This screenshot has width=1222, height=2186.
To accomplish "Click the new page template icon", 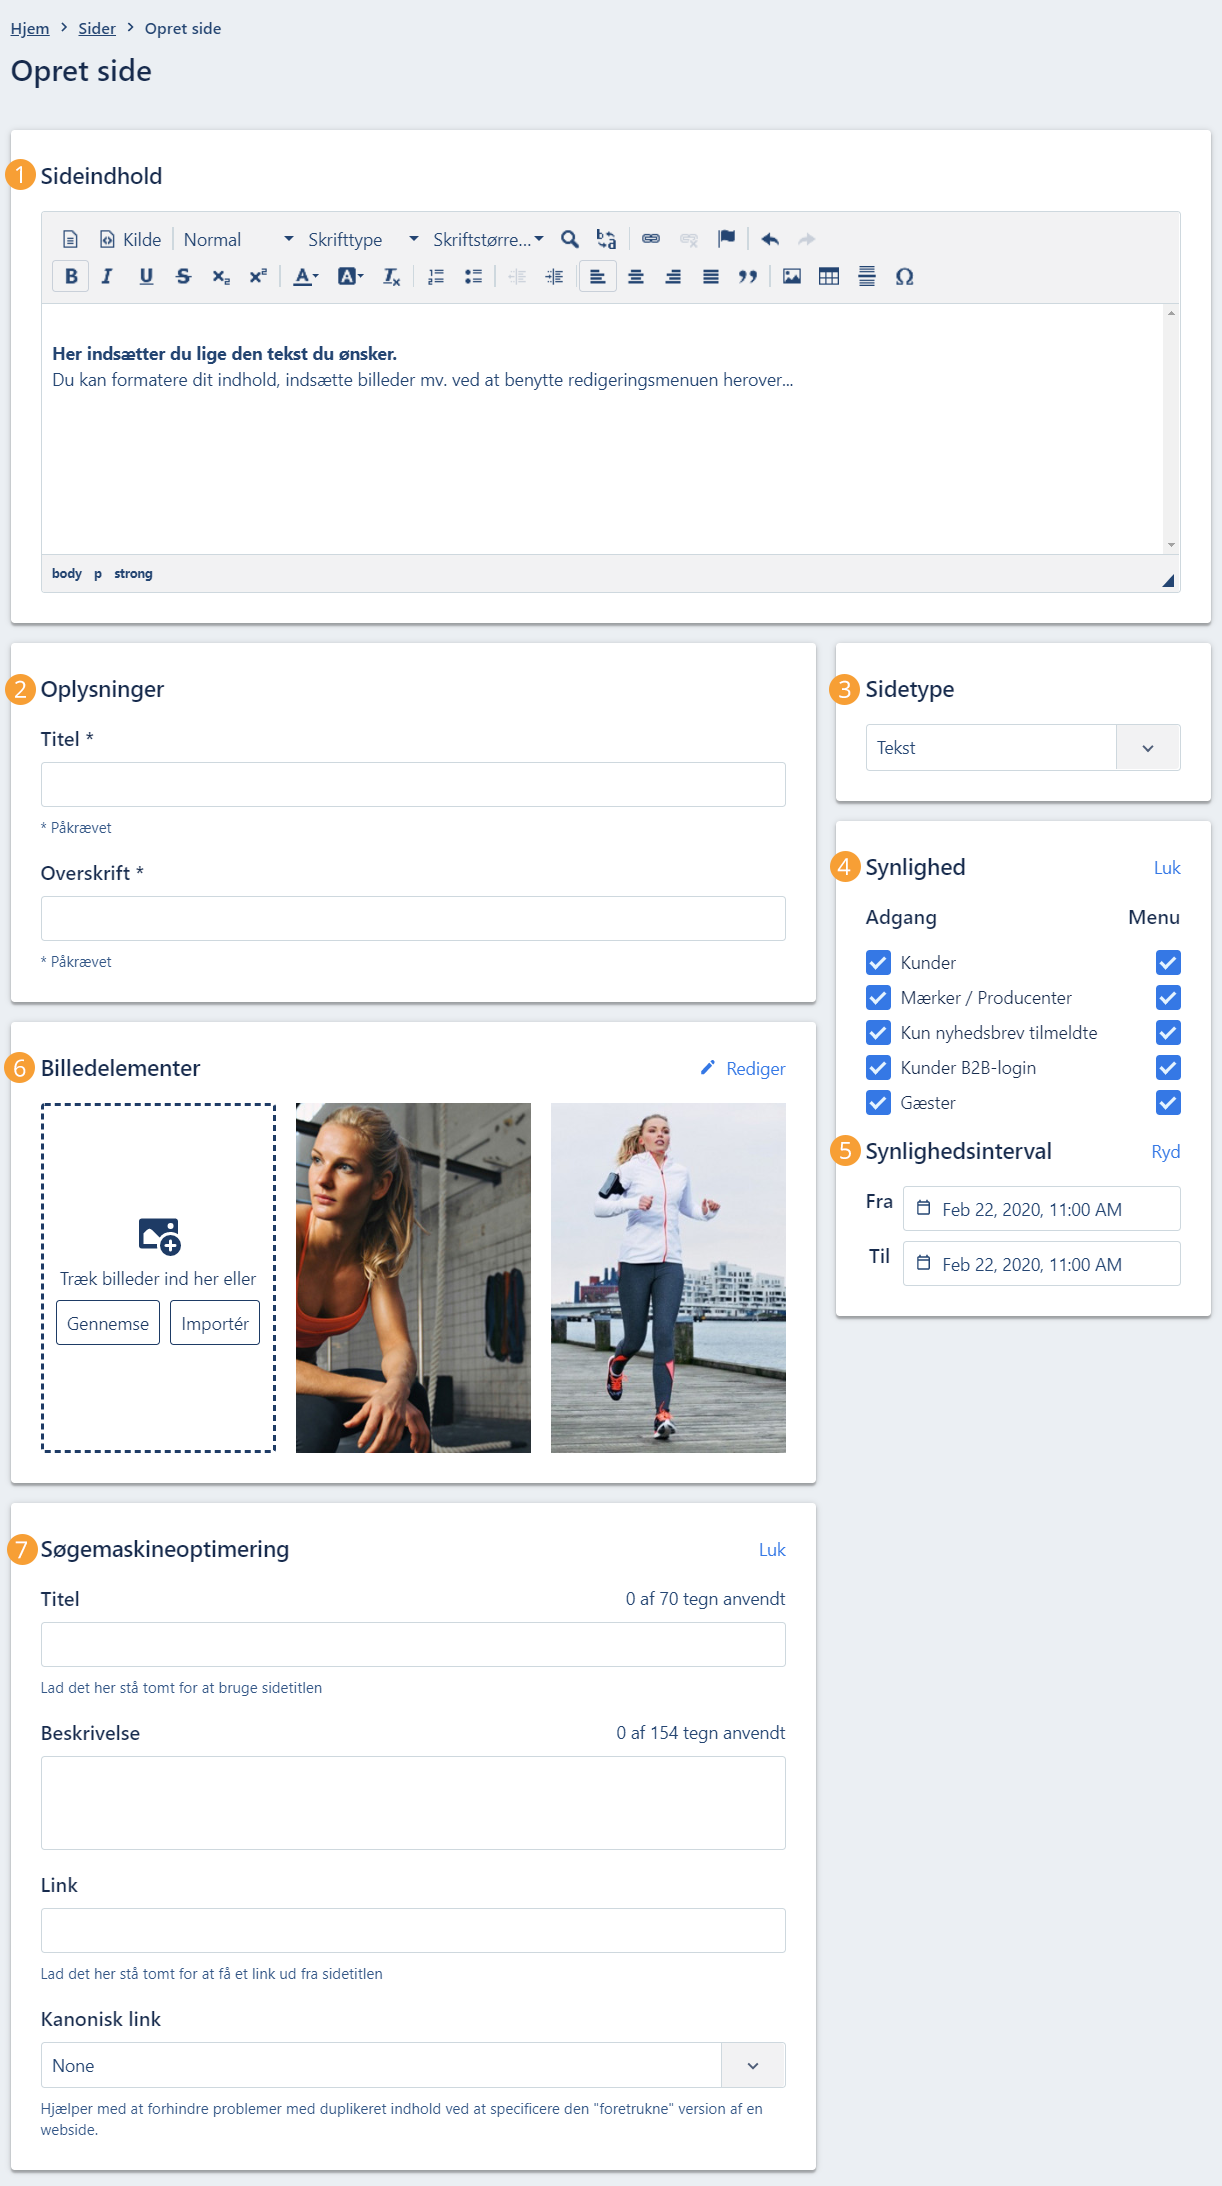I will point(70,239).
